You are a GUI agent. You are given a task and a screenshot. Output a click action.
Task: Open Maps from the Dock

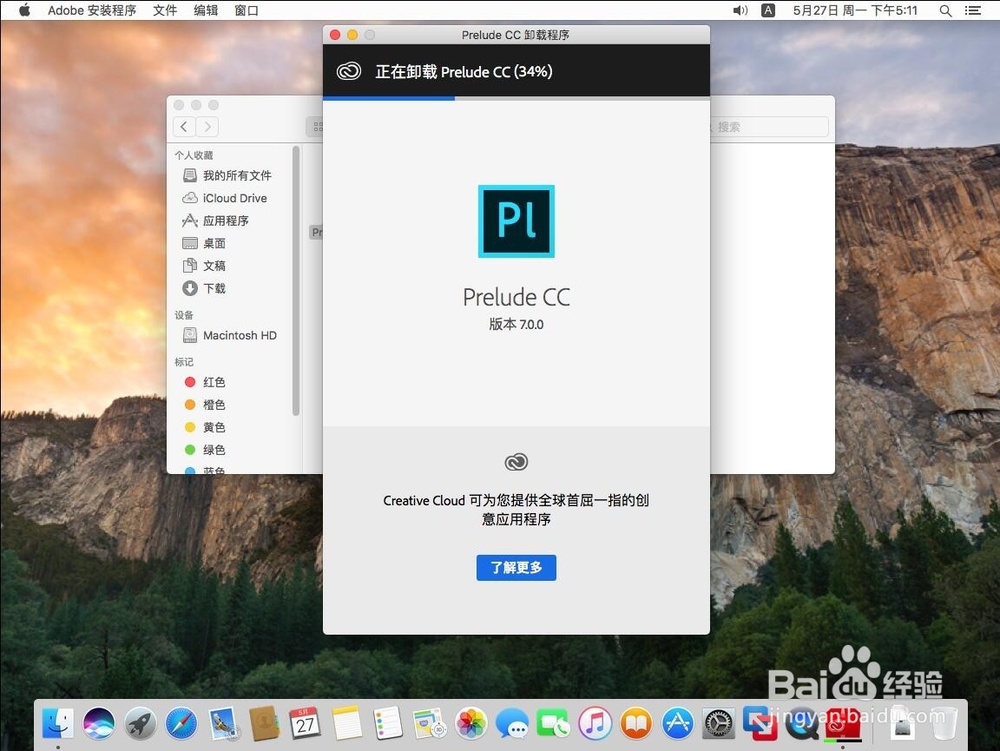pyautogui.click(x=429, y=724)
